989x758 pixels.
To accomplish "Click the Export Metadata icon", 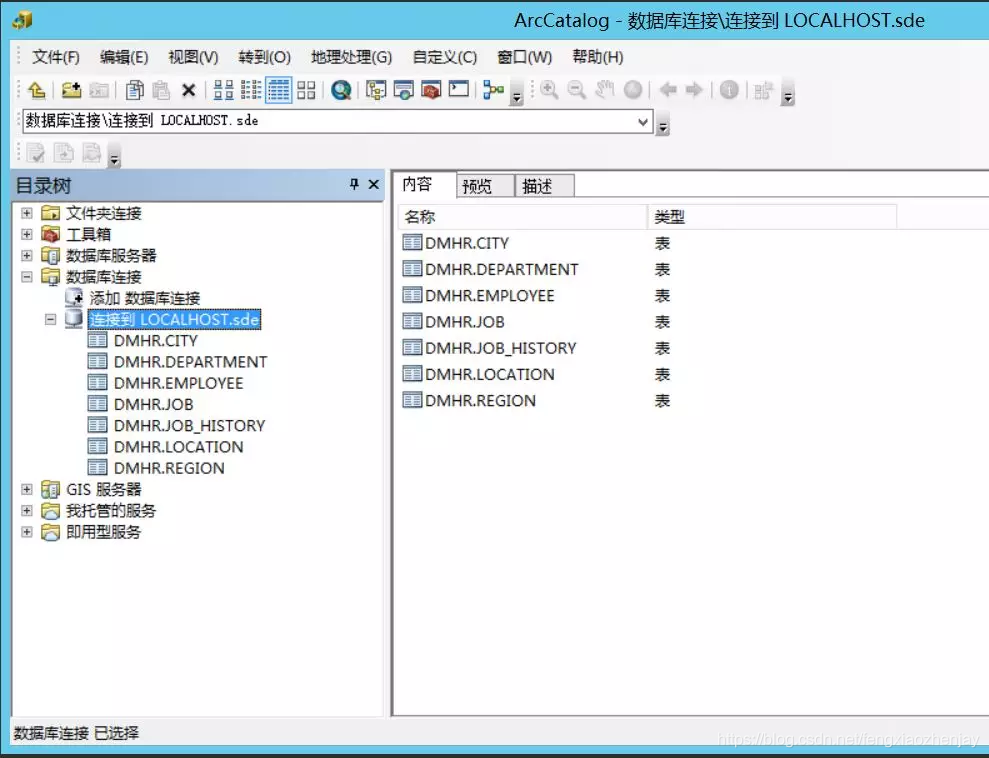I will coord(64,153).
